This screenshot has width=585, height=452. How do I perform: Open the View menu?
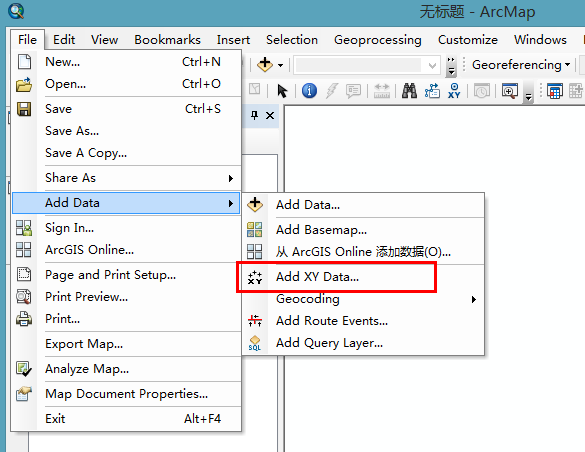coord(104,40)
